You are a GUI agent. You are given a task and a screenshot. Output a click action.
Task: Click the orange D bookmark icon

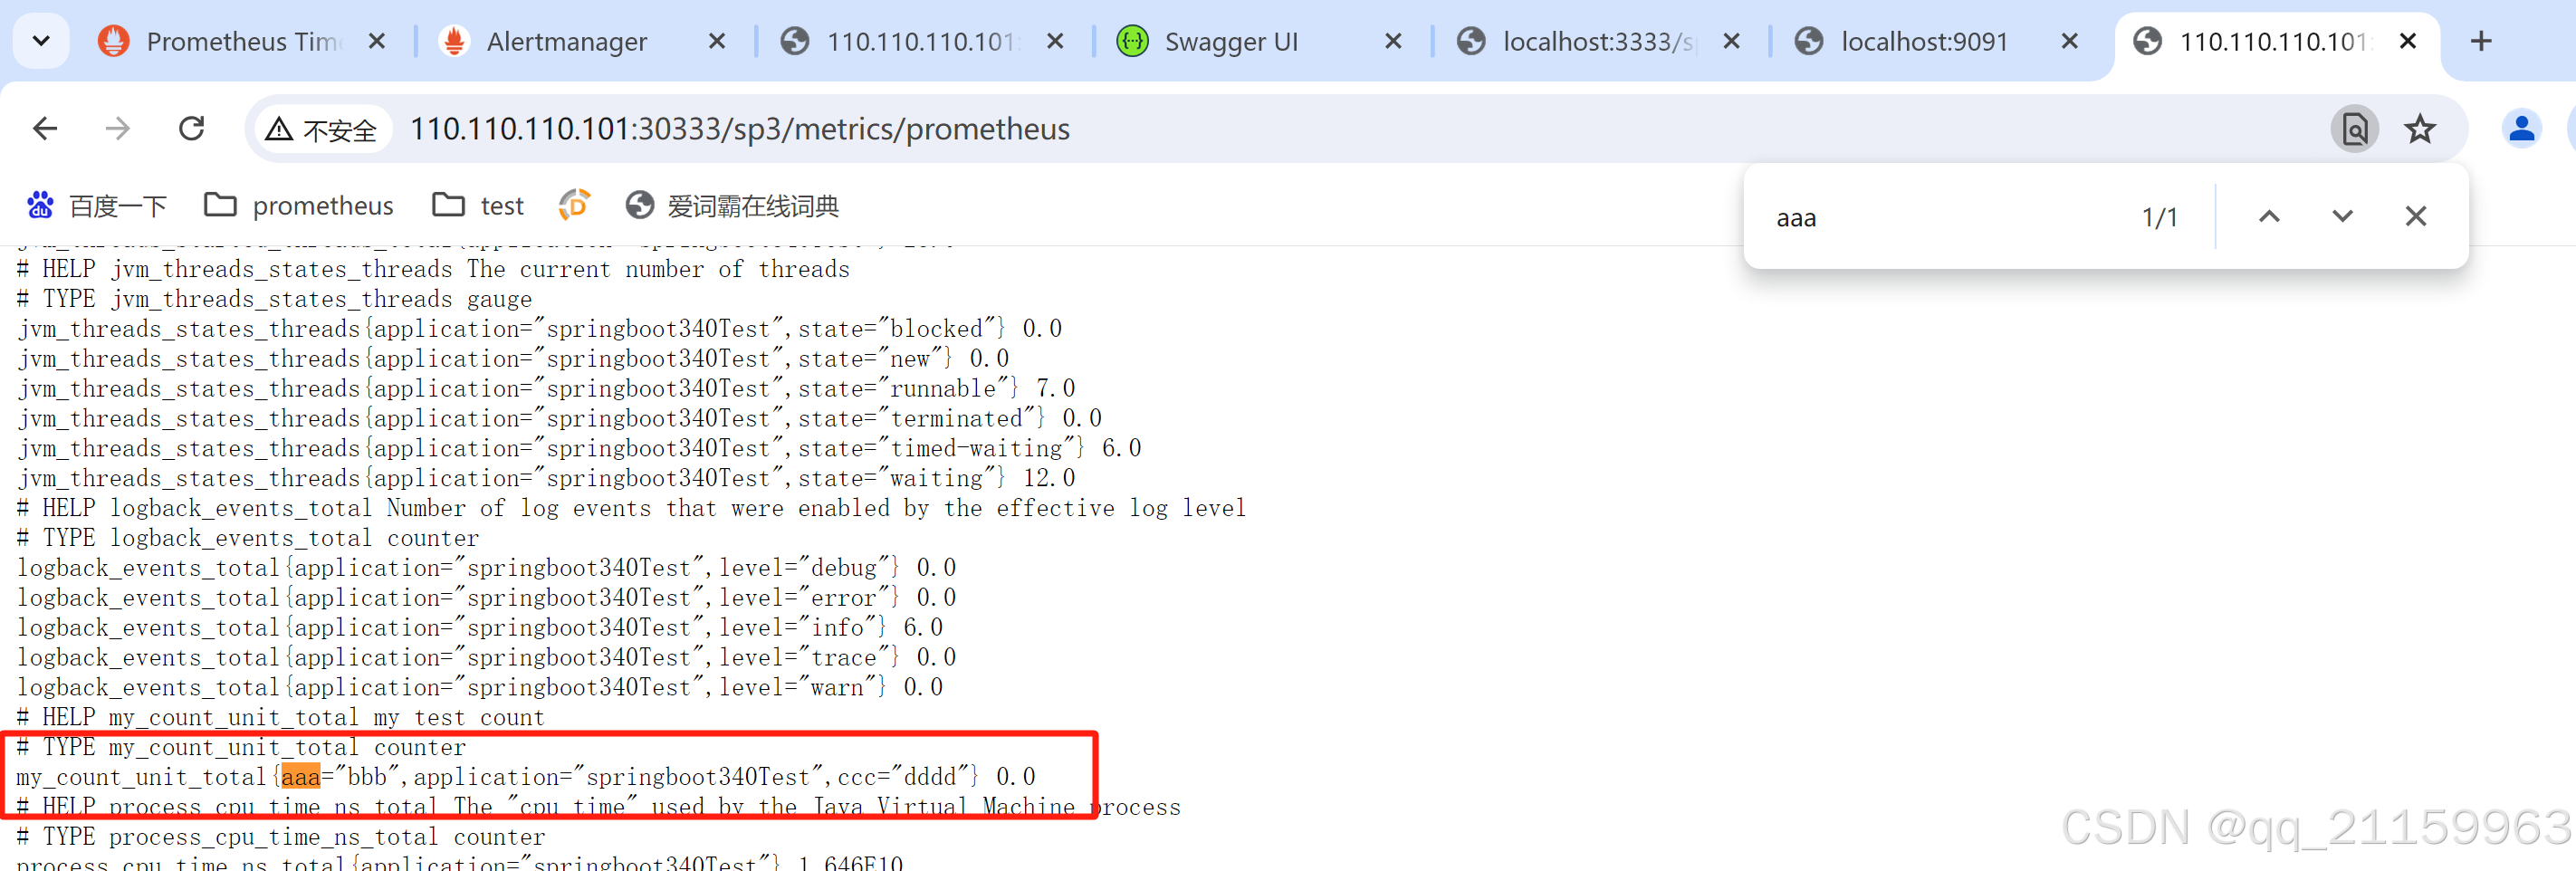[575, 205]
